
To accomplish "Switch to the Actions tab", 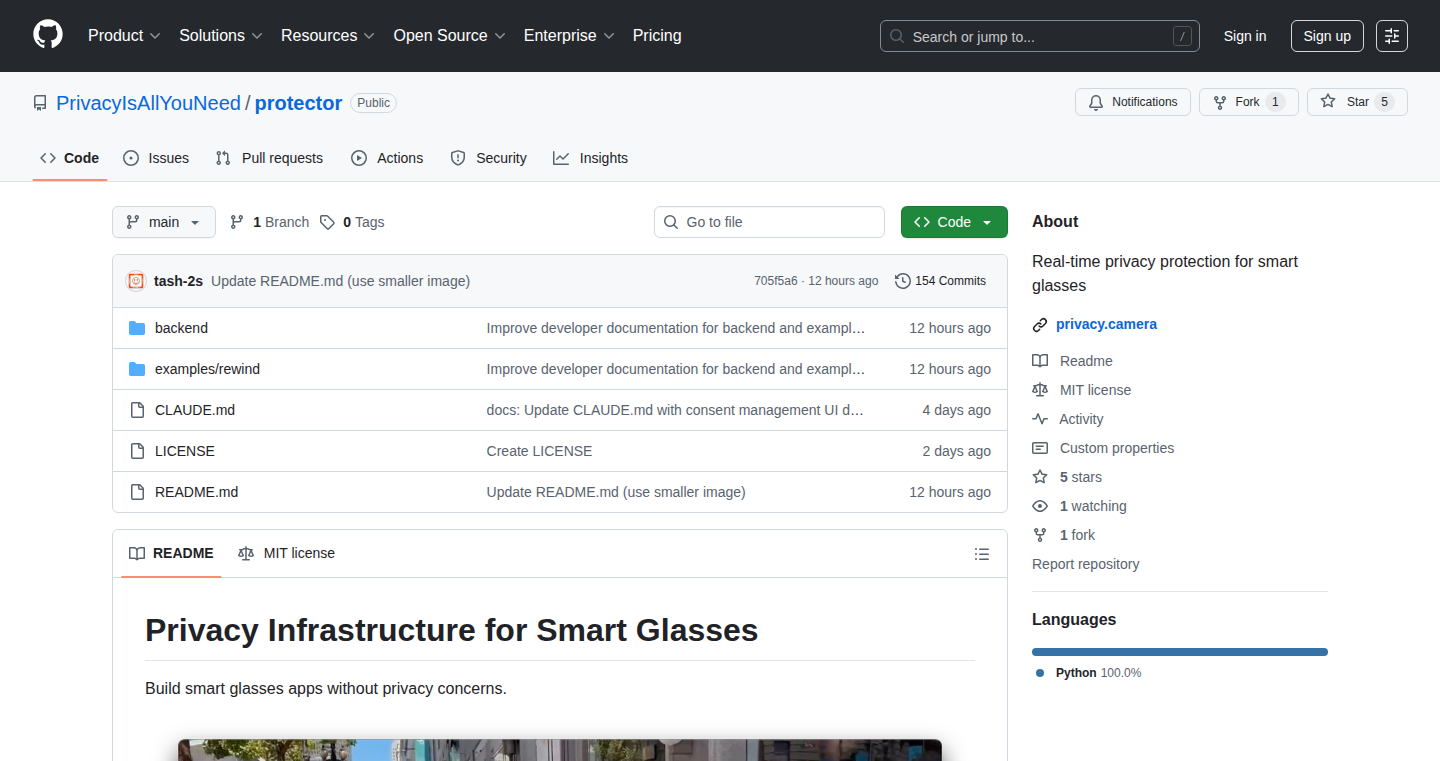I will pos(387,158).
